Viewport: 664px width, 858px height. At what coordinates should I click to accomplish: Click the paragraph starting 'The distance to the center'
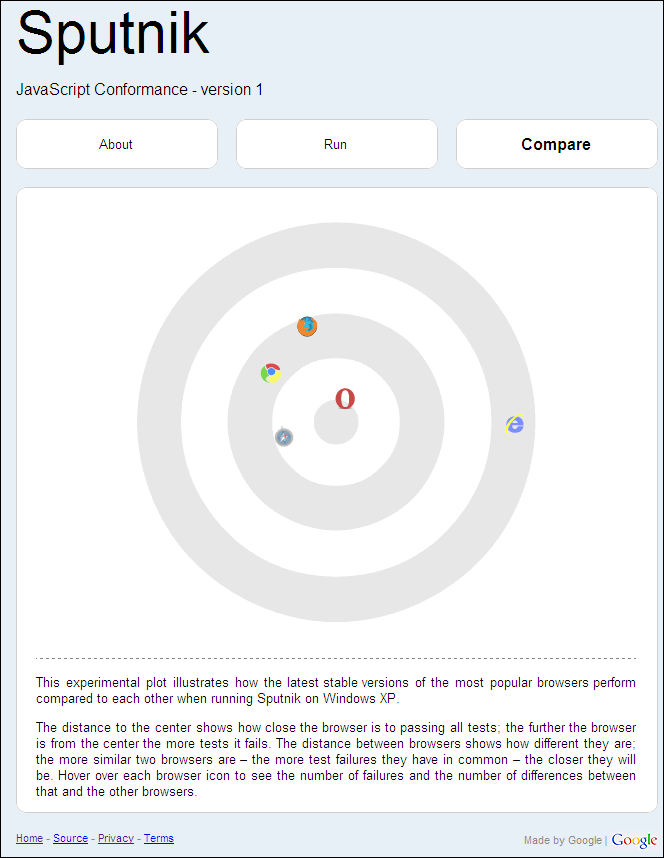pyautogui.click(x=336, y=760)
